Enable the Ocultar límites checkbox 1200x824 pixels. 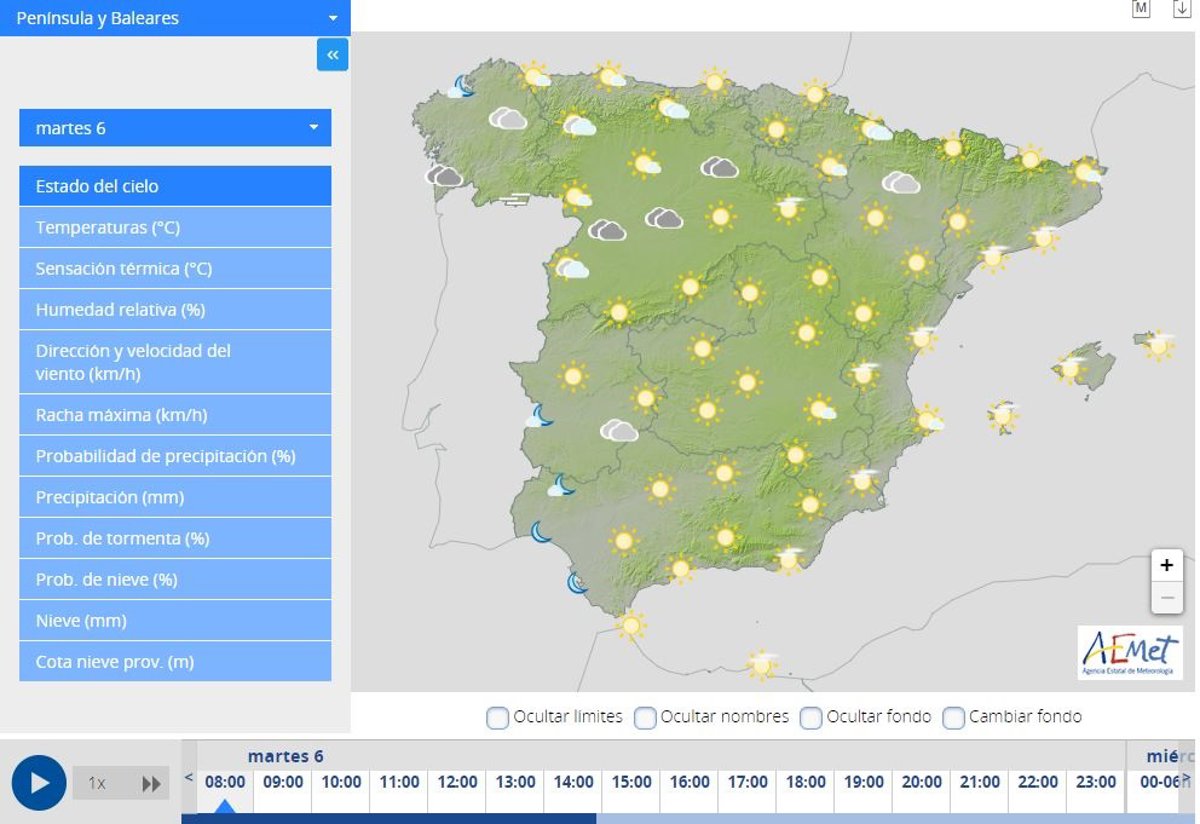point(497,717)
